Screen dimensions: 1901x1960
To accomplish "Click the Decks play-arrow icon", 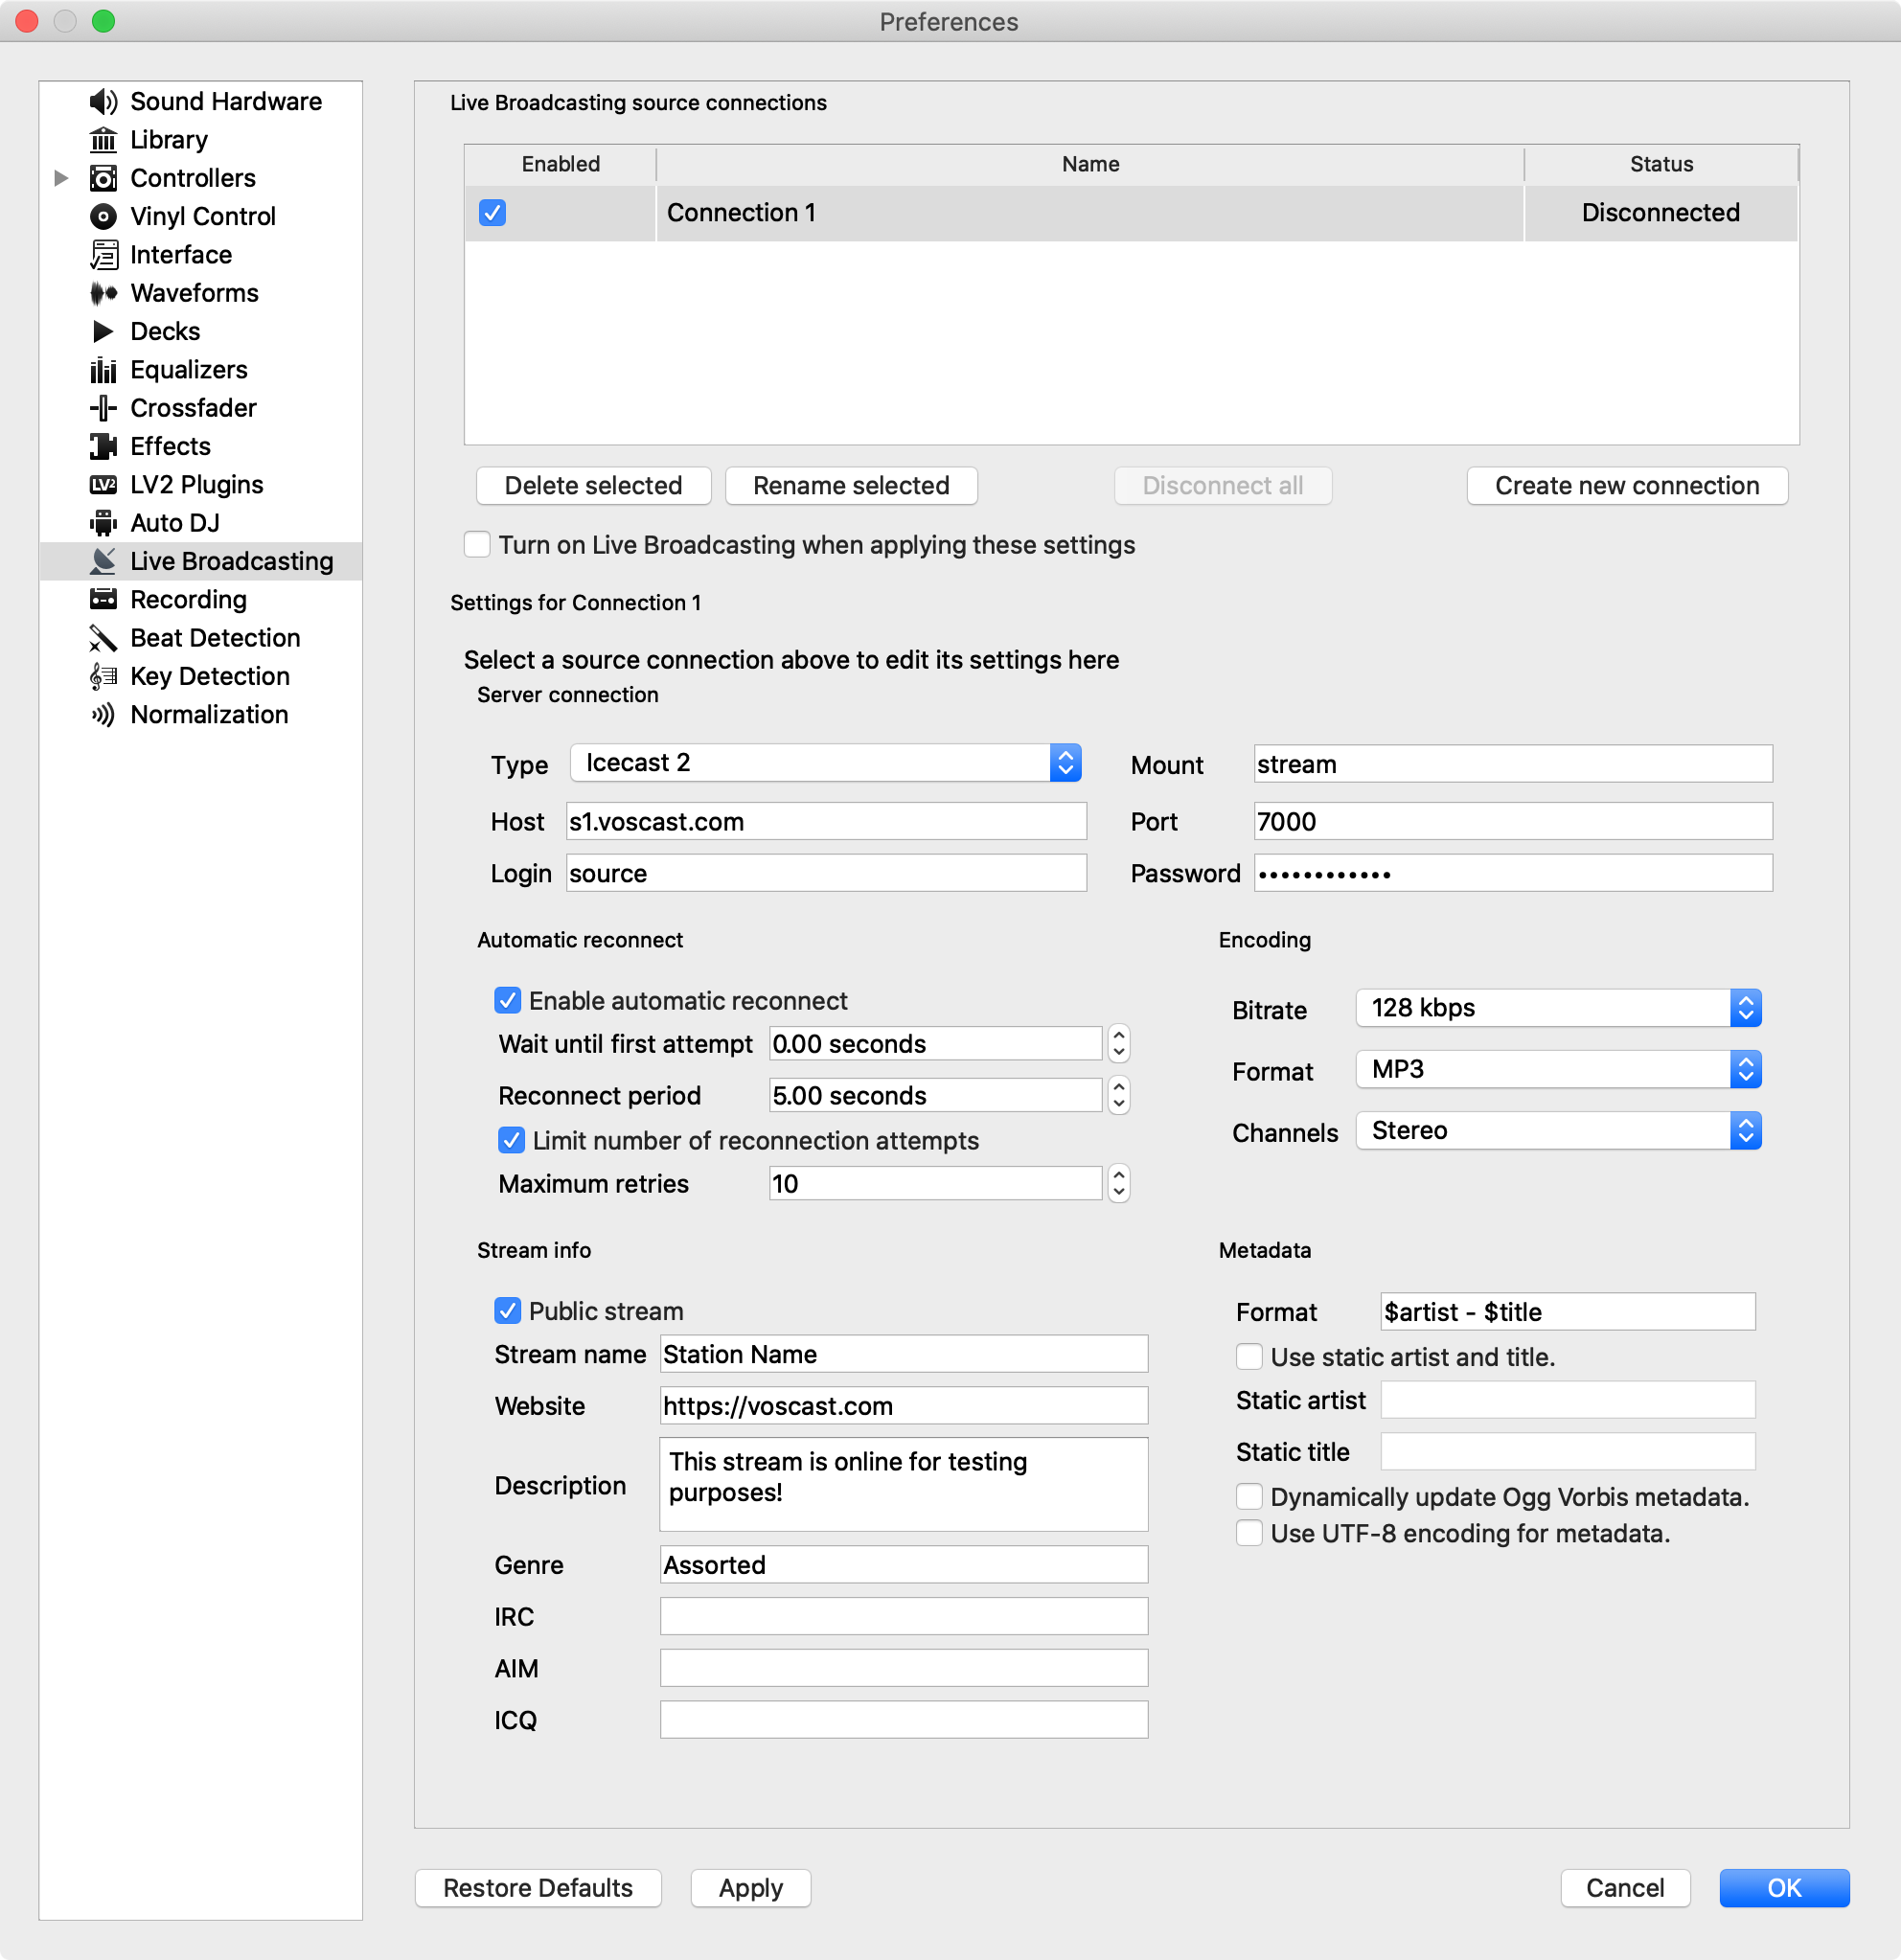I will point(103,331).
